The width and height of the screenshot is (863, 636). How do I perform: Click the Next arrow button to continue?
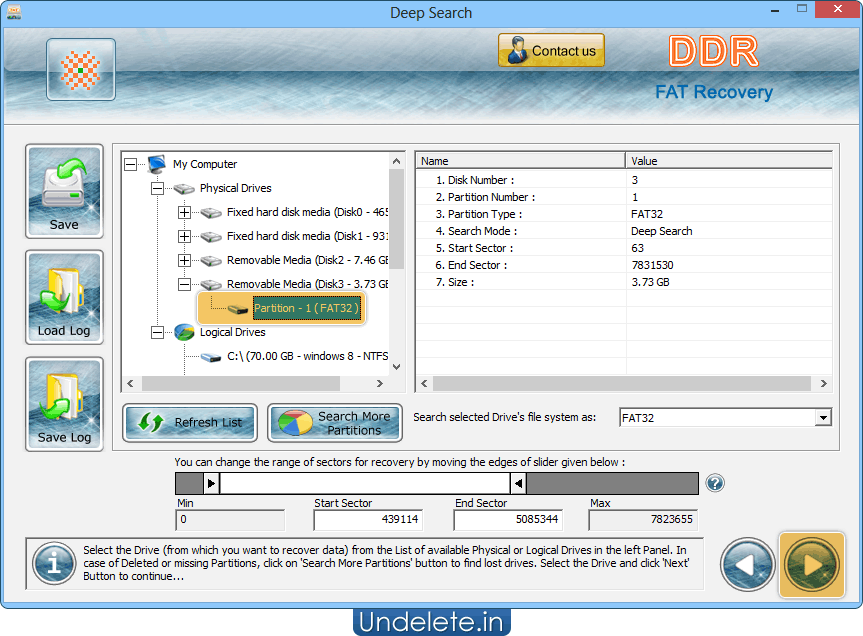click(x=811, y=565)
